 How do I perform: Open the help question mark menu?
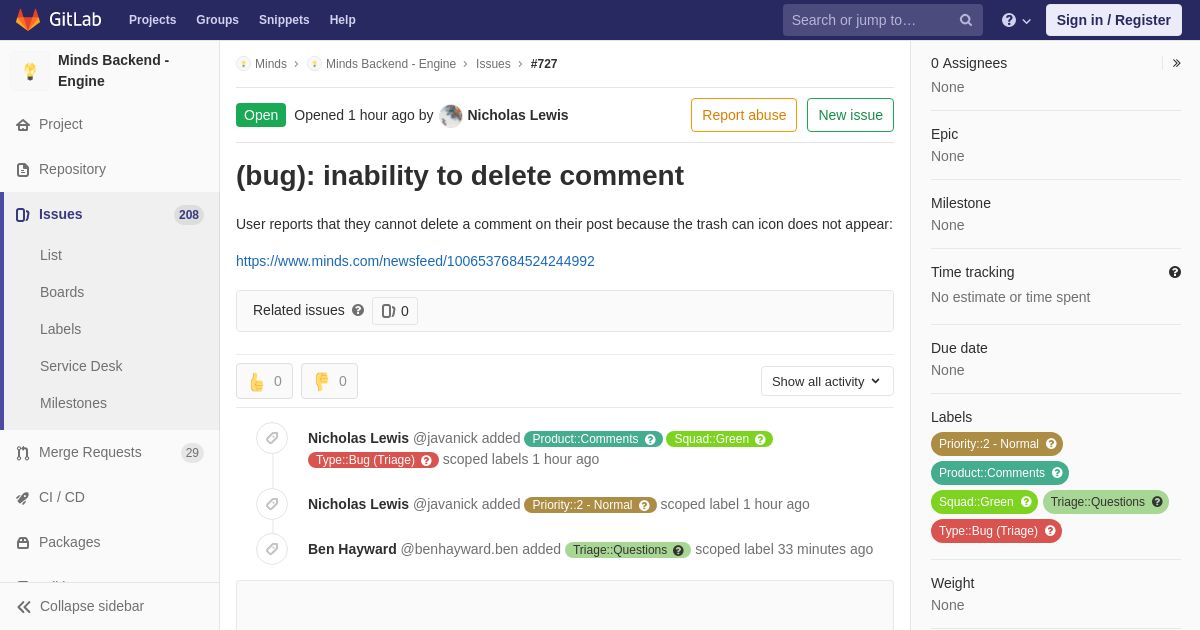[x=1015, y=20]
